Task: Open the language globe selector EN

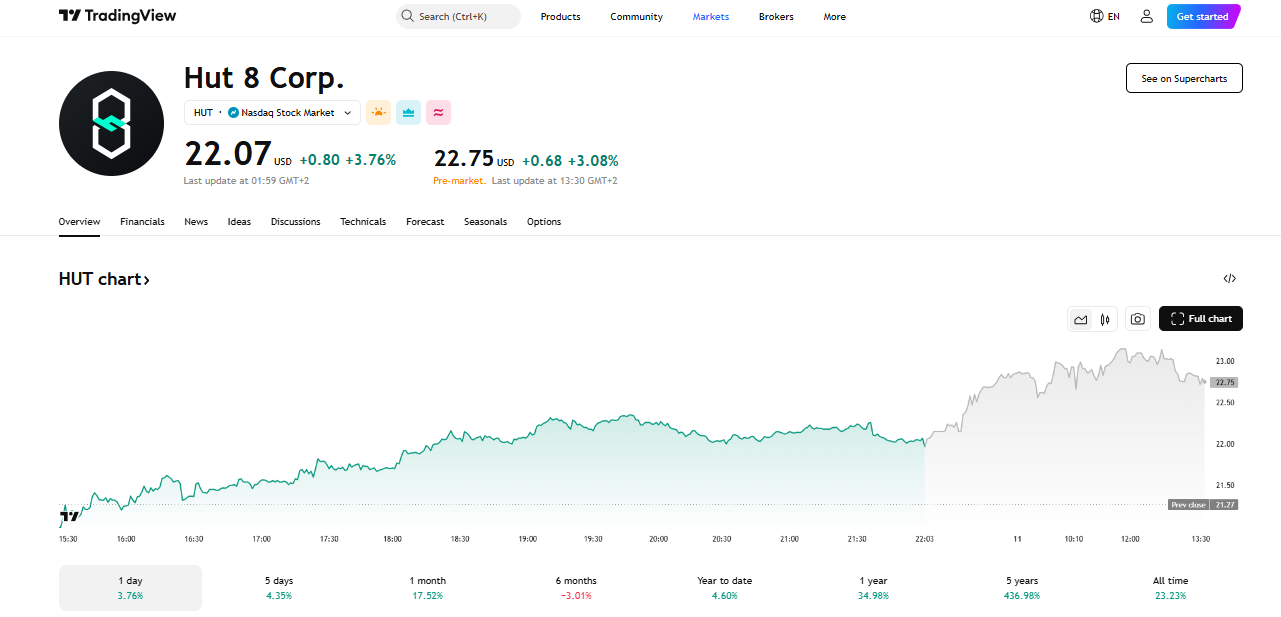Action: click(x=1105, y=16)
